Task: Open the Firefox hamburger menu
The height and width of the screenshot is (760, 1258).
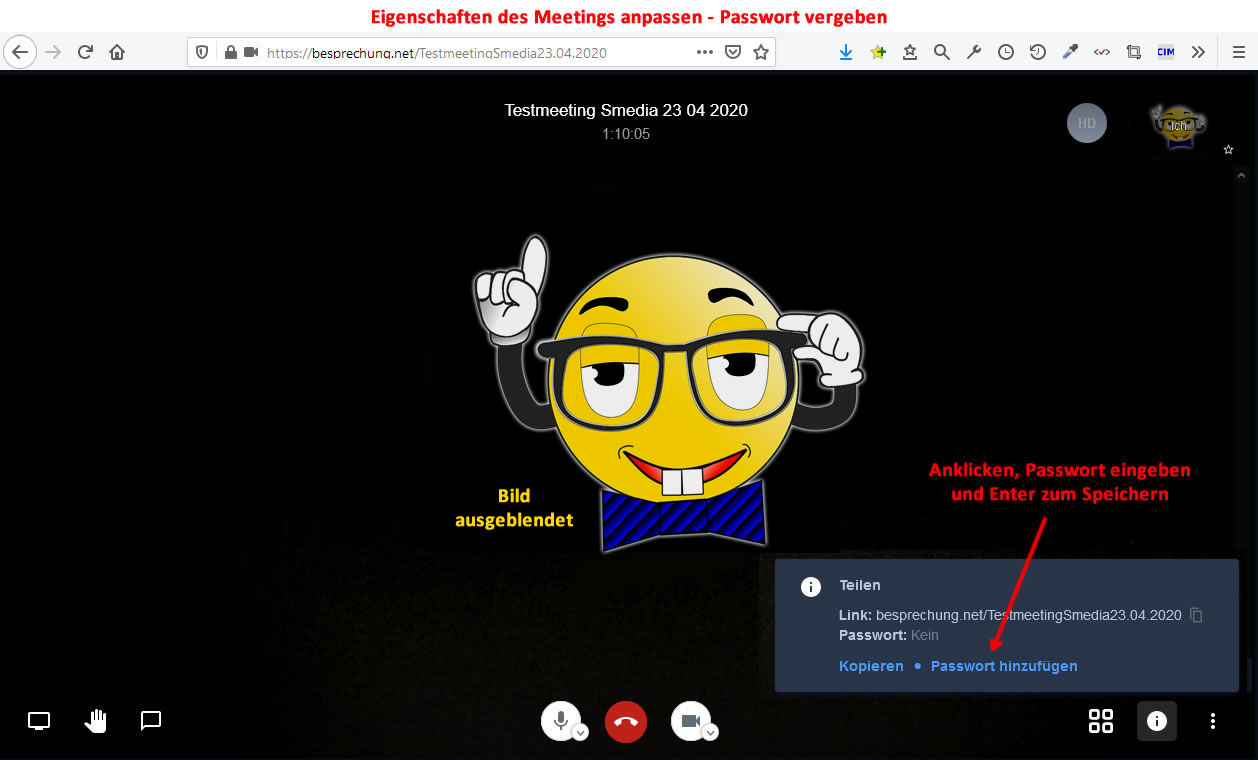Action: pyautogui.click(x=1238, y=52)
